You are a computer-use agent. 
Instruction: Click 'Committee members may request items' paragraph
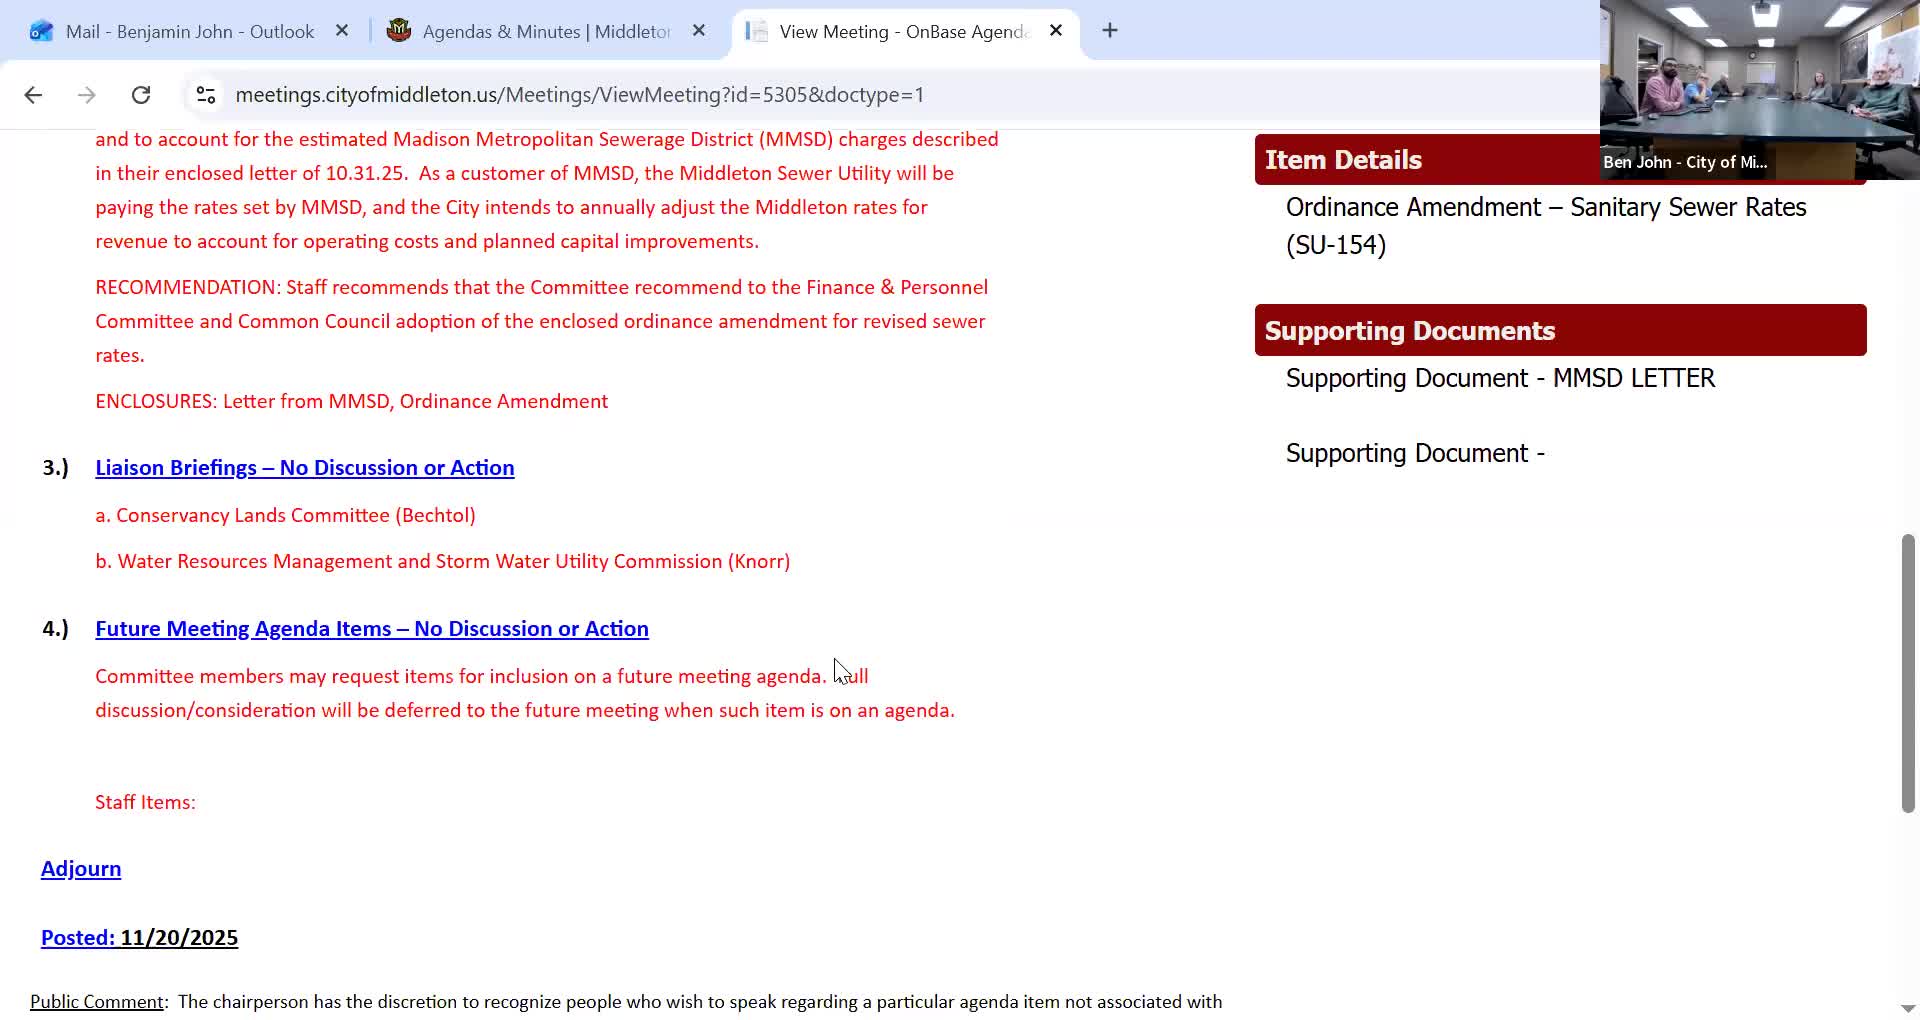[525, 693]
